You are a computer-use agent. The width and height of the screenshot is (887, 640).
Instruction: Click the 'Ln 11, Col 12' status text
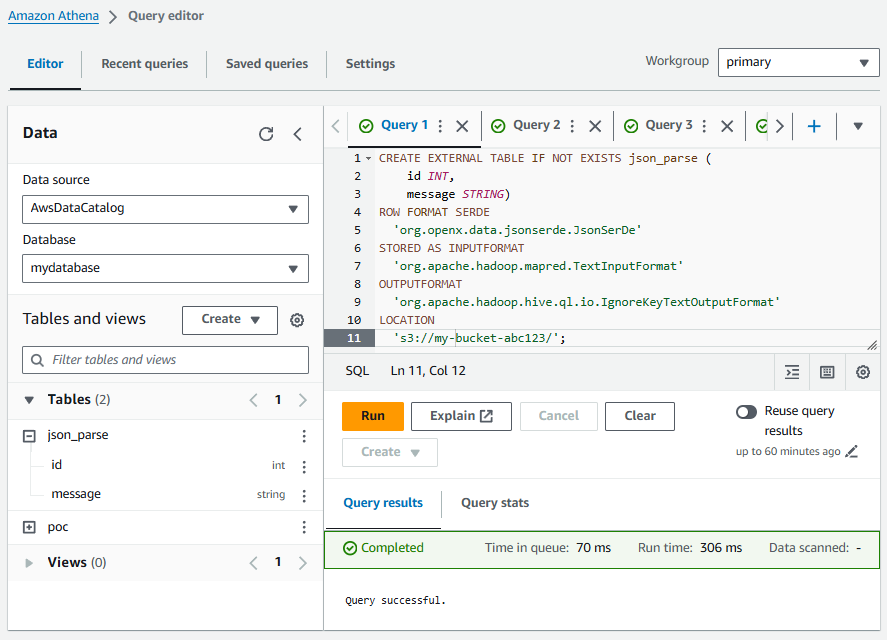428,371
